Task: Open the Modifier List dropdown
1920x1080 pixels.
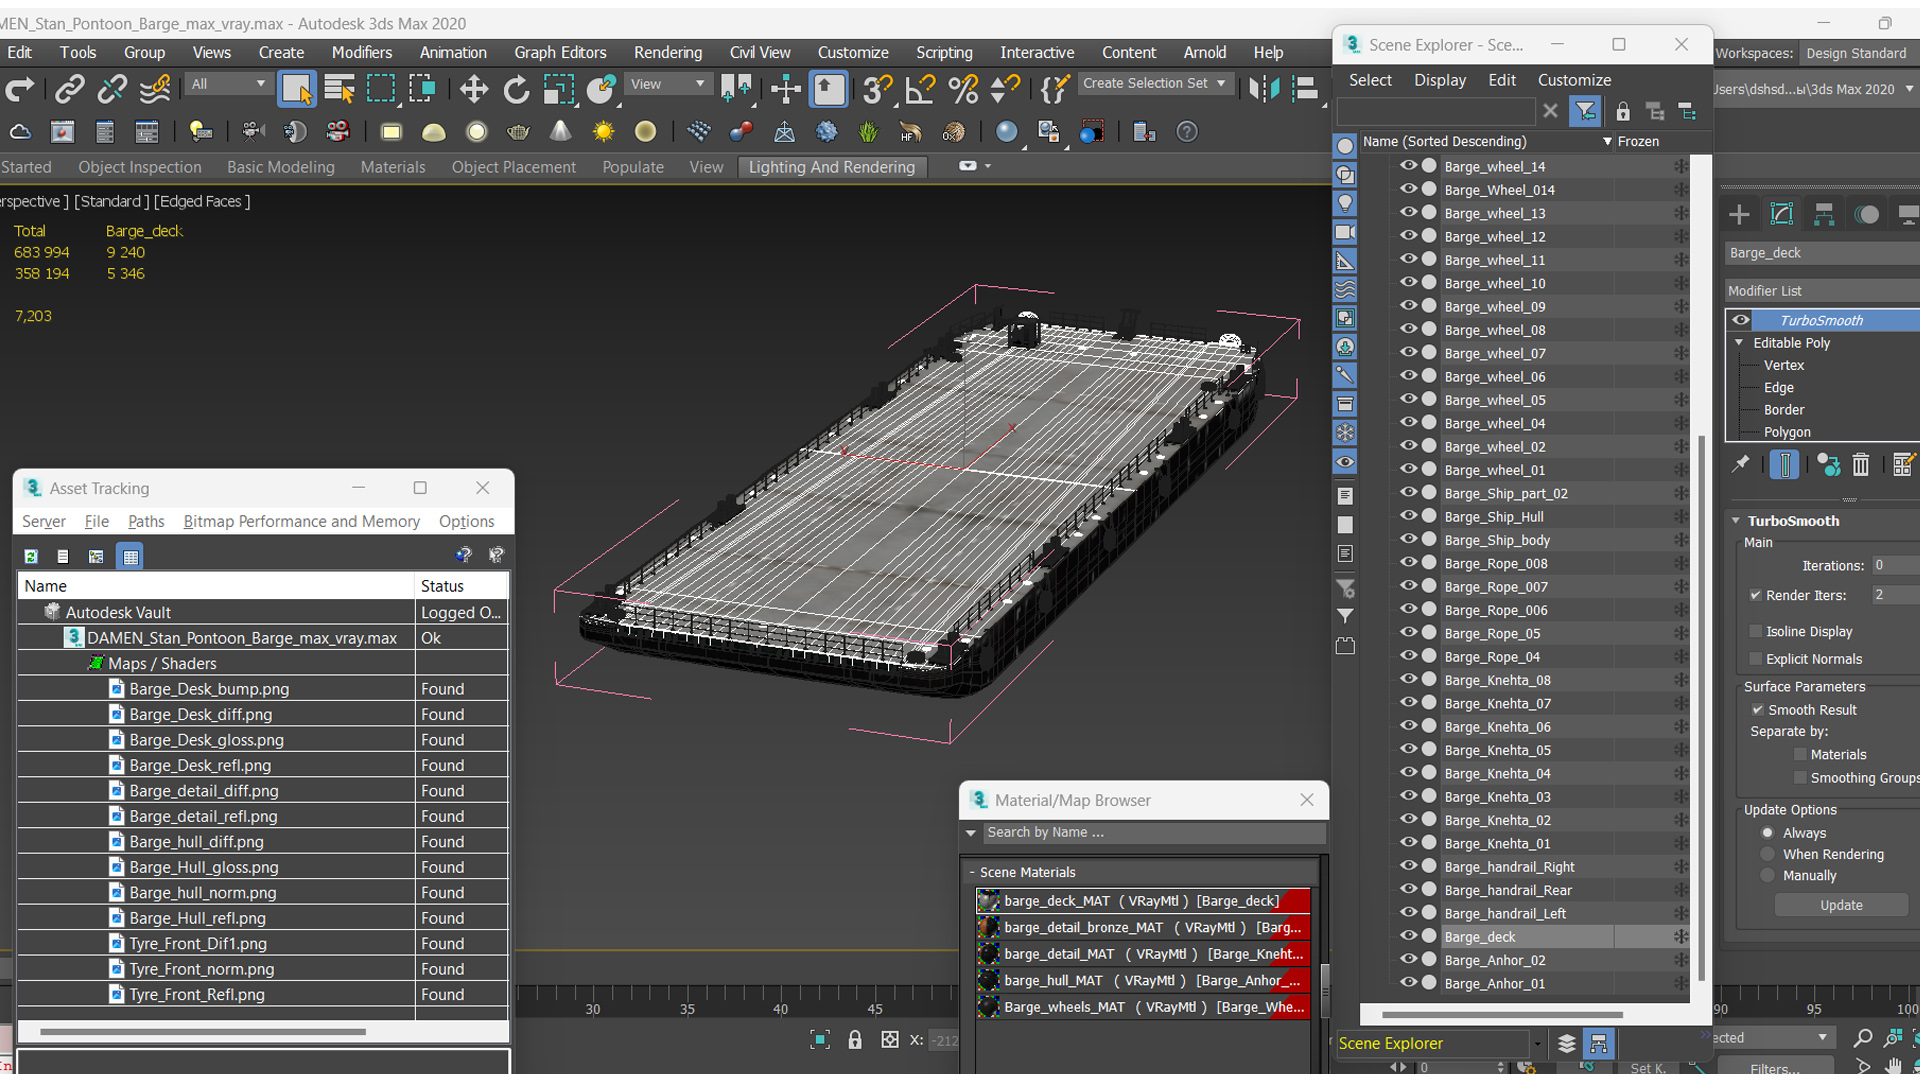Action: tap(1822, 291)
